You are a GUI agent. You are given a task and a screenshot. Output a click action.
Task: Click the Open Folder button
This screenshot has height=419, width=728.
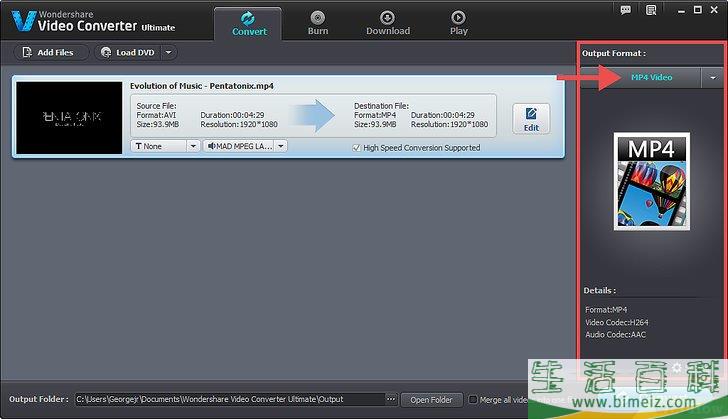click(431, 399)
